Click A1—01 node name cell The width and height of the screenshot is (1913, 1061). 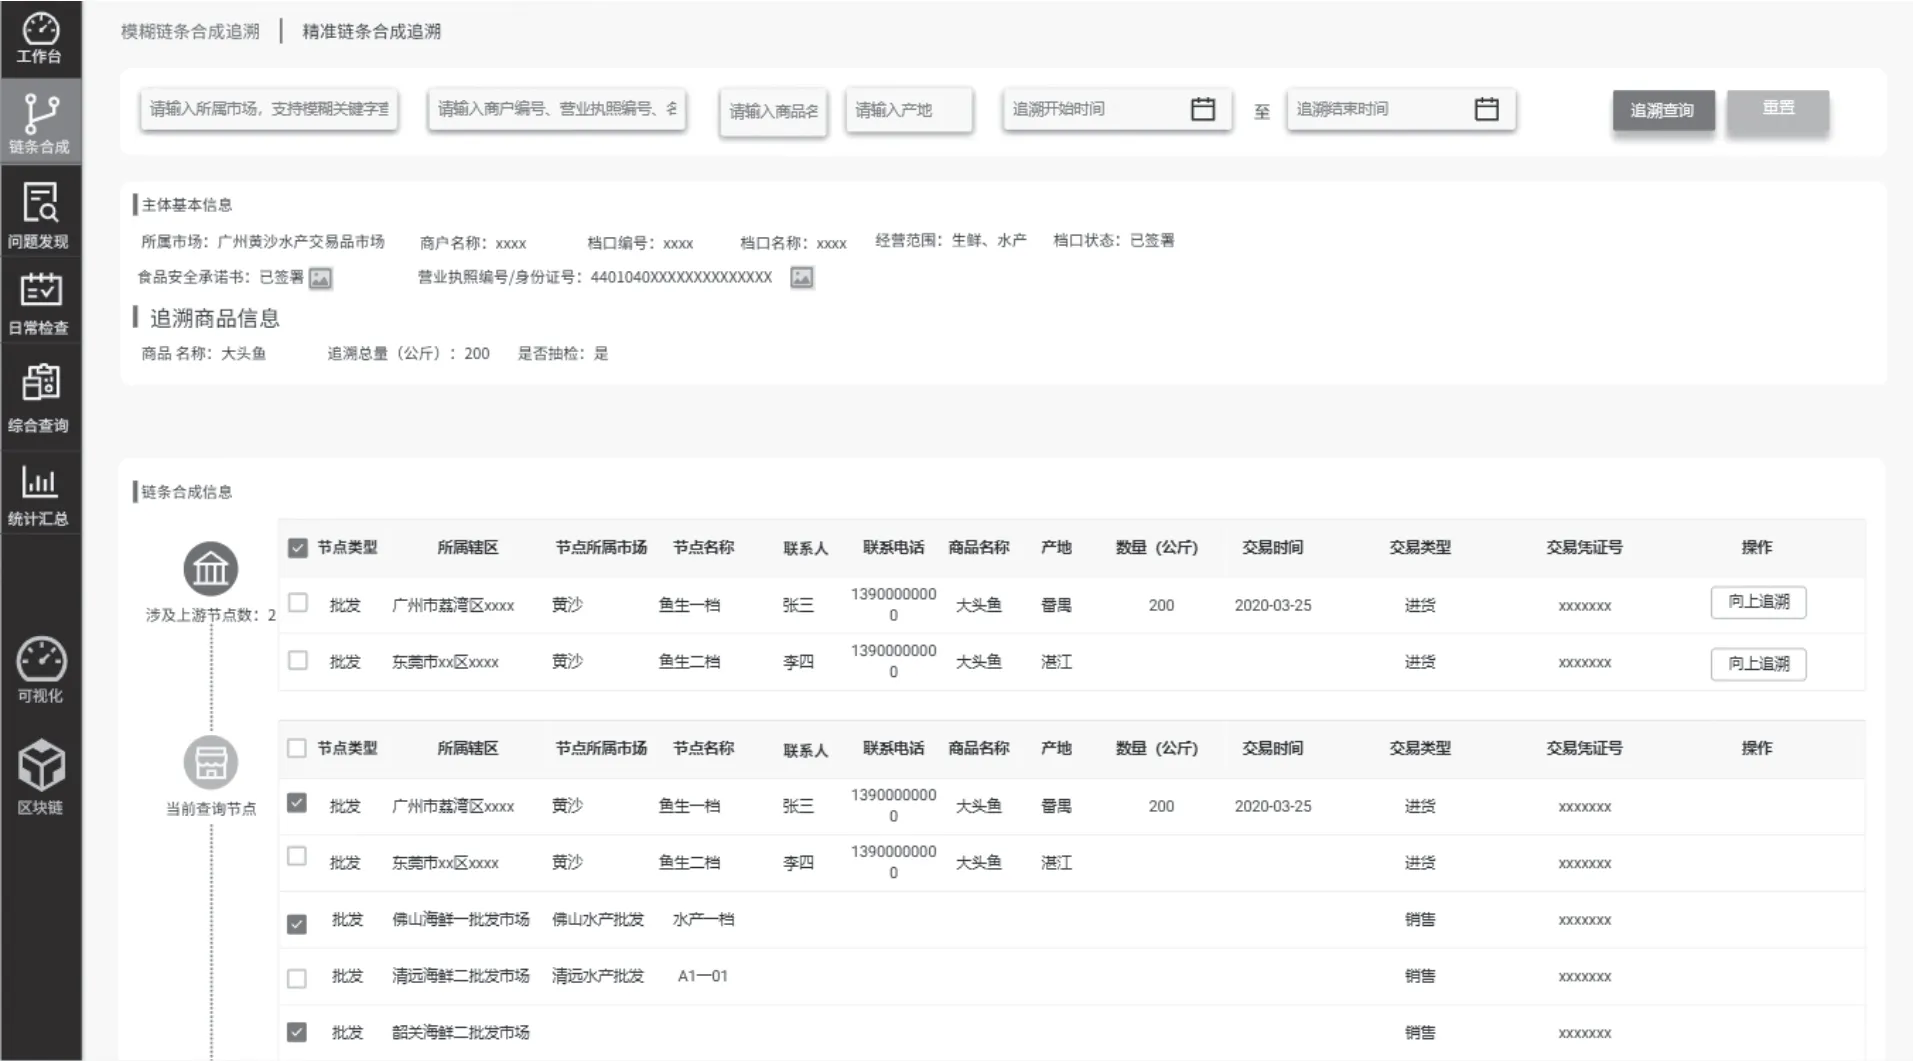coord(703,976)
